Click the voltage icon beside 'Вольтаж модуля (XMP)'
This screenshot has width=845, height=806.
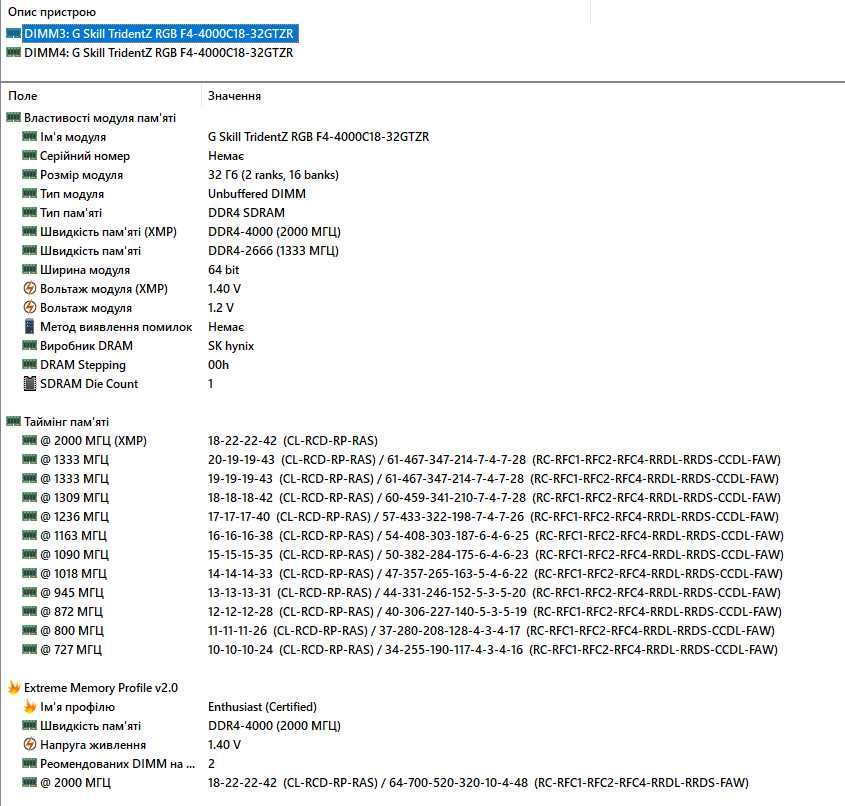click(x=30, y=288)
